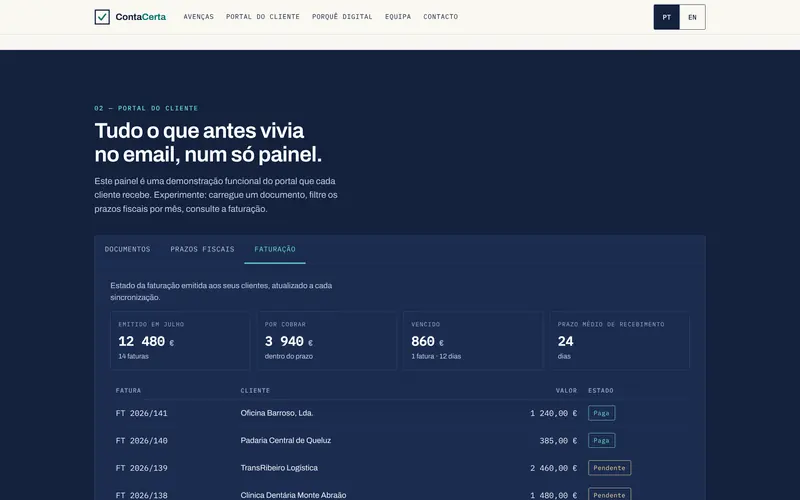Click Paga badge for FT 2026/141

click(602, 413)
